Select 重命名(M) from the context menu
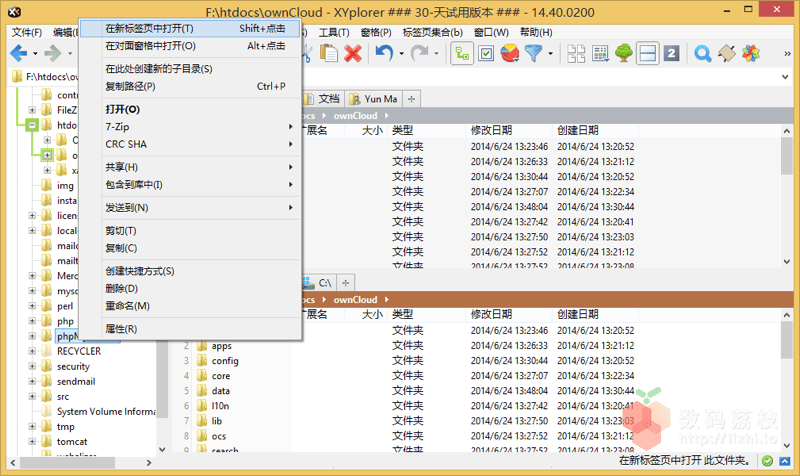Image resolution: width=800 pixels, height=476 pixels. (x=190, y=306)
